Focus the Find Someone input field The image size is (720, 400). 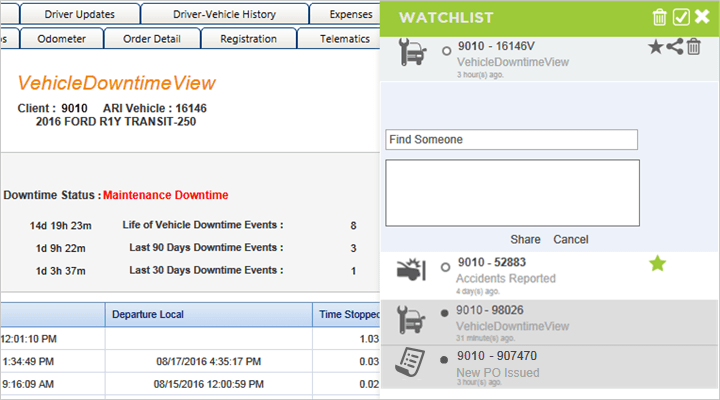click(512, 139)
